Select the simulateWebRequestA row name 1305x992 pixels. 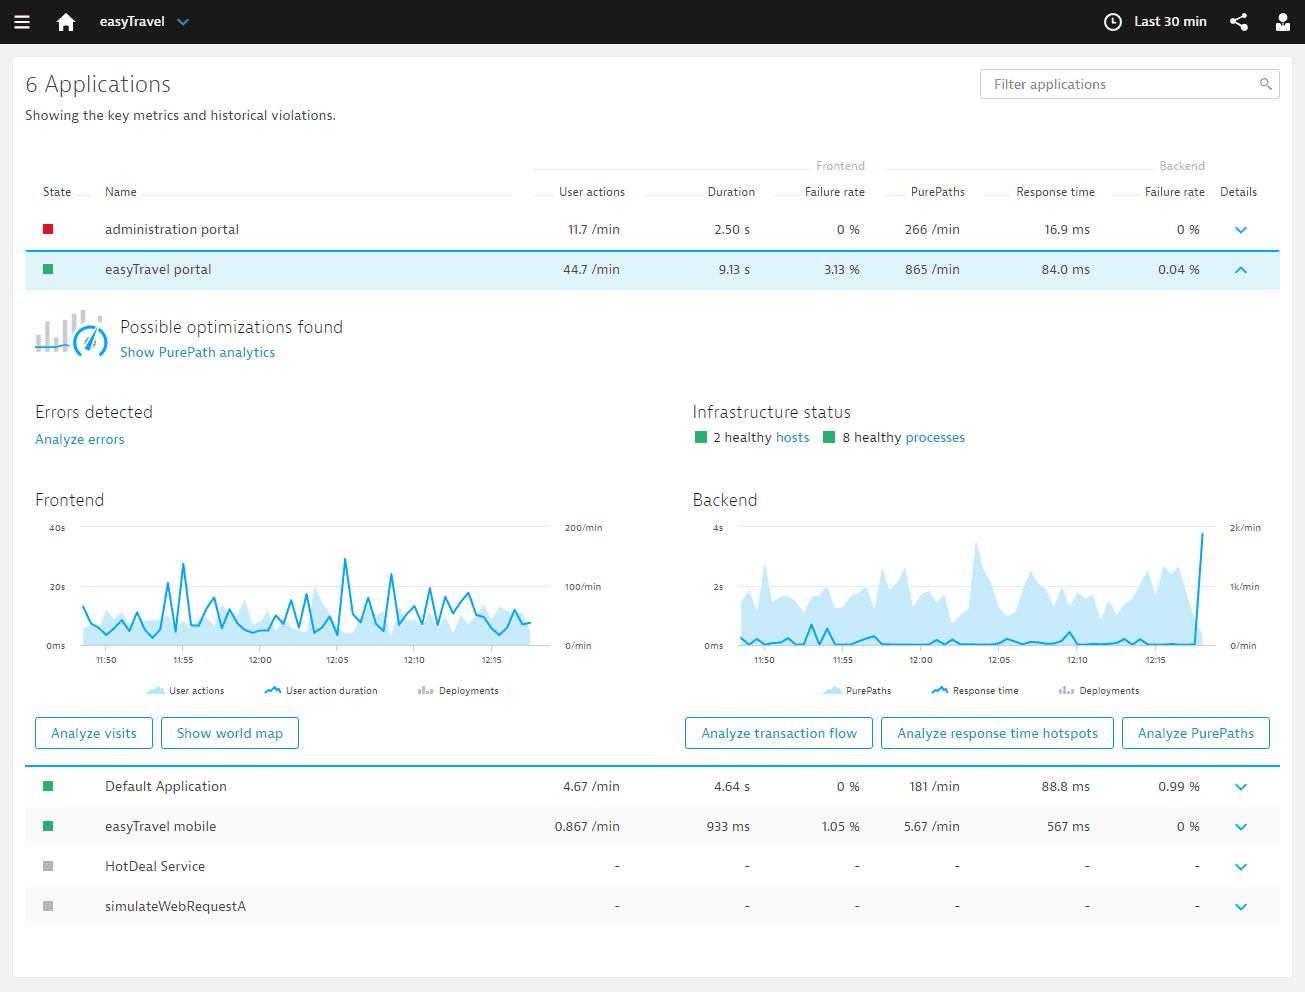[x=175, y=906]
